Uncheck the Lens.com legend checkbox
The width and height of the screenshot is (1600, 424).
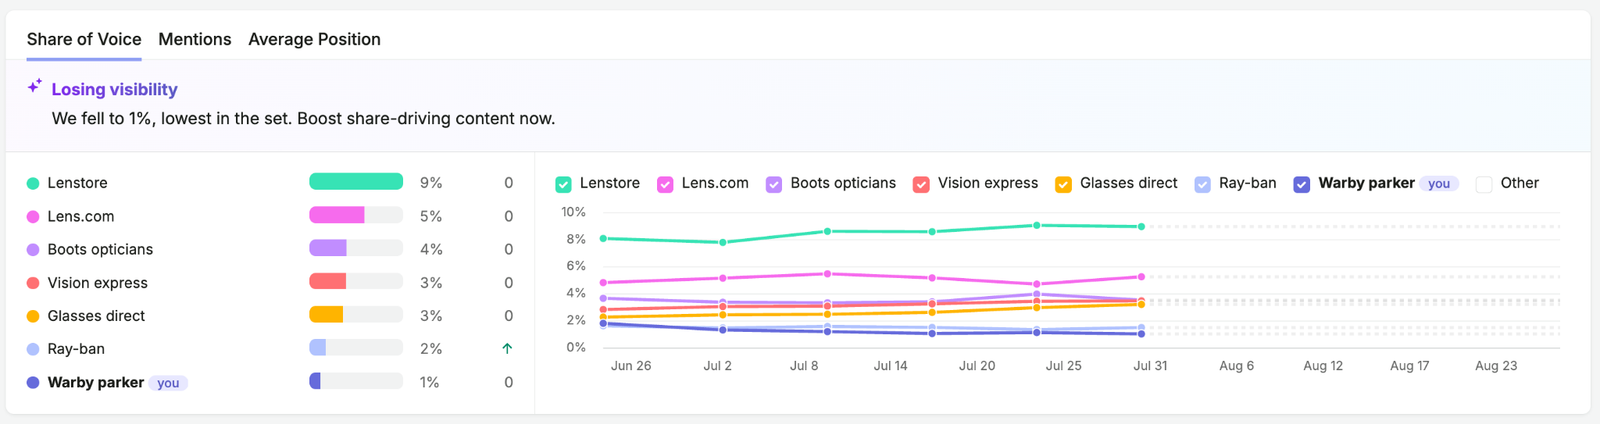coord(665,184)
